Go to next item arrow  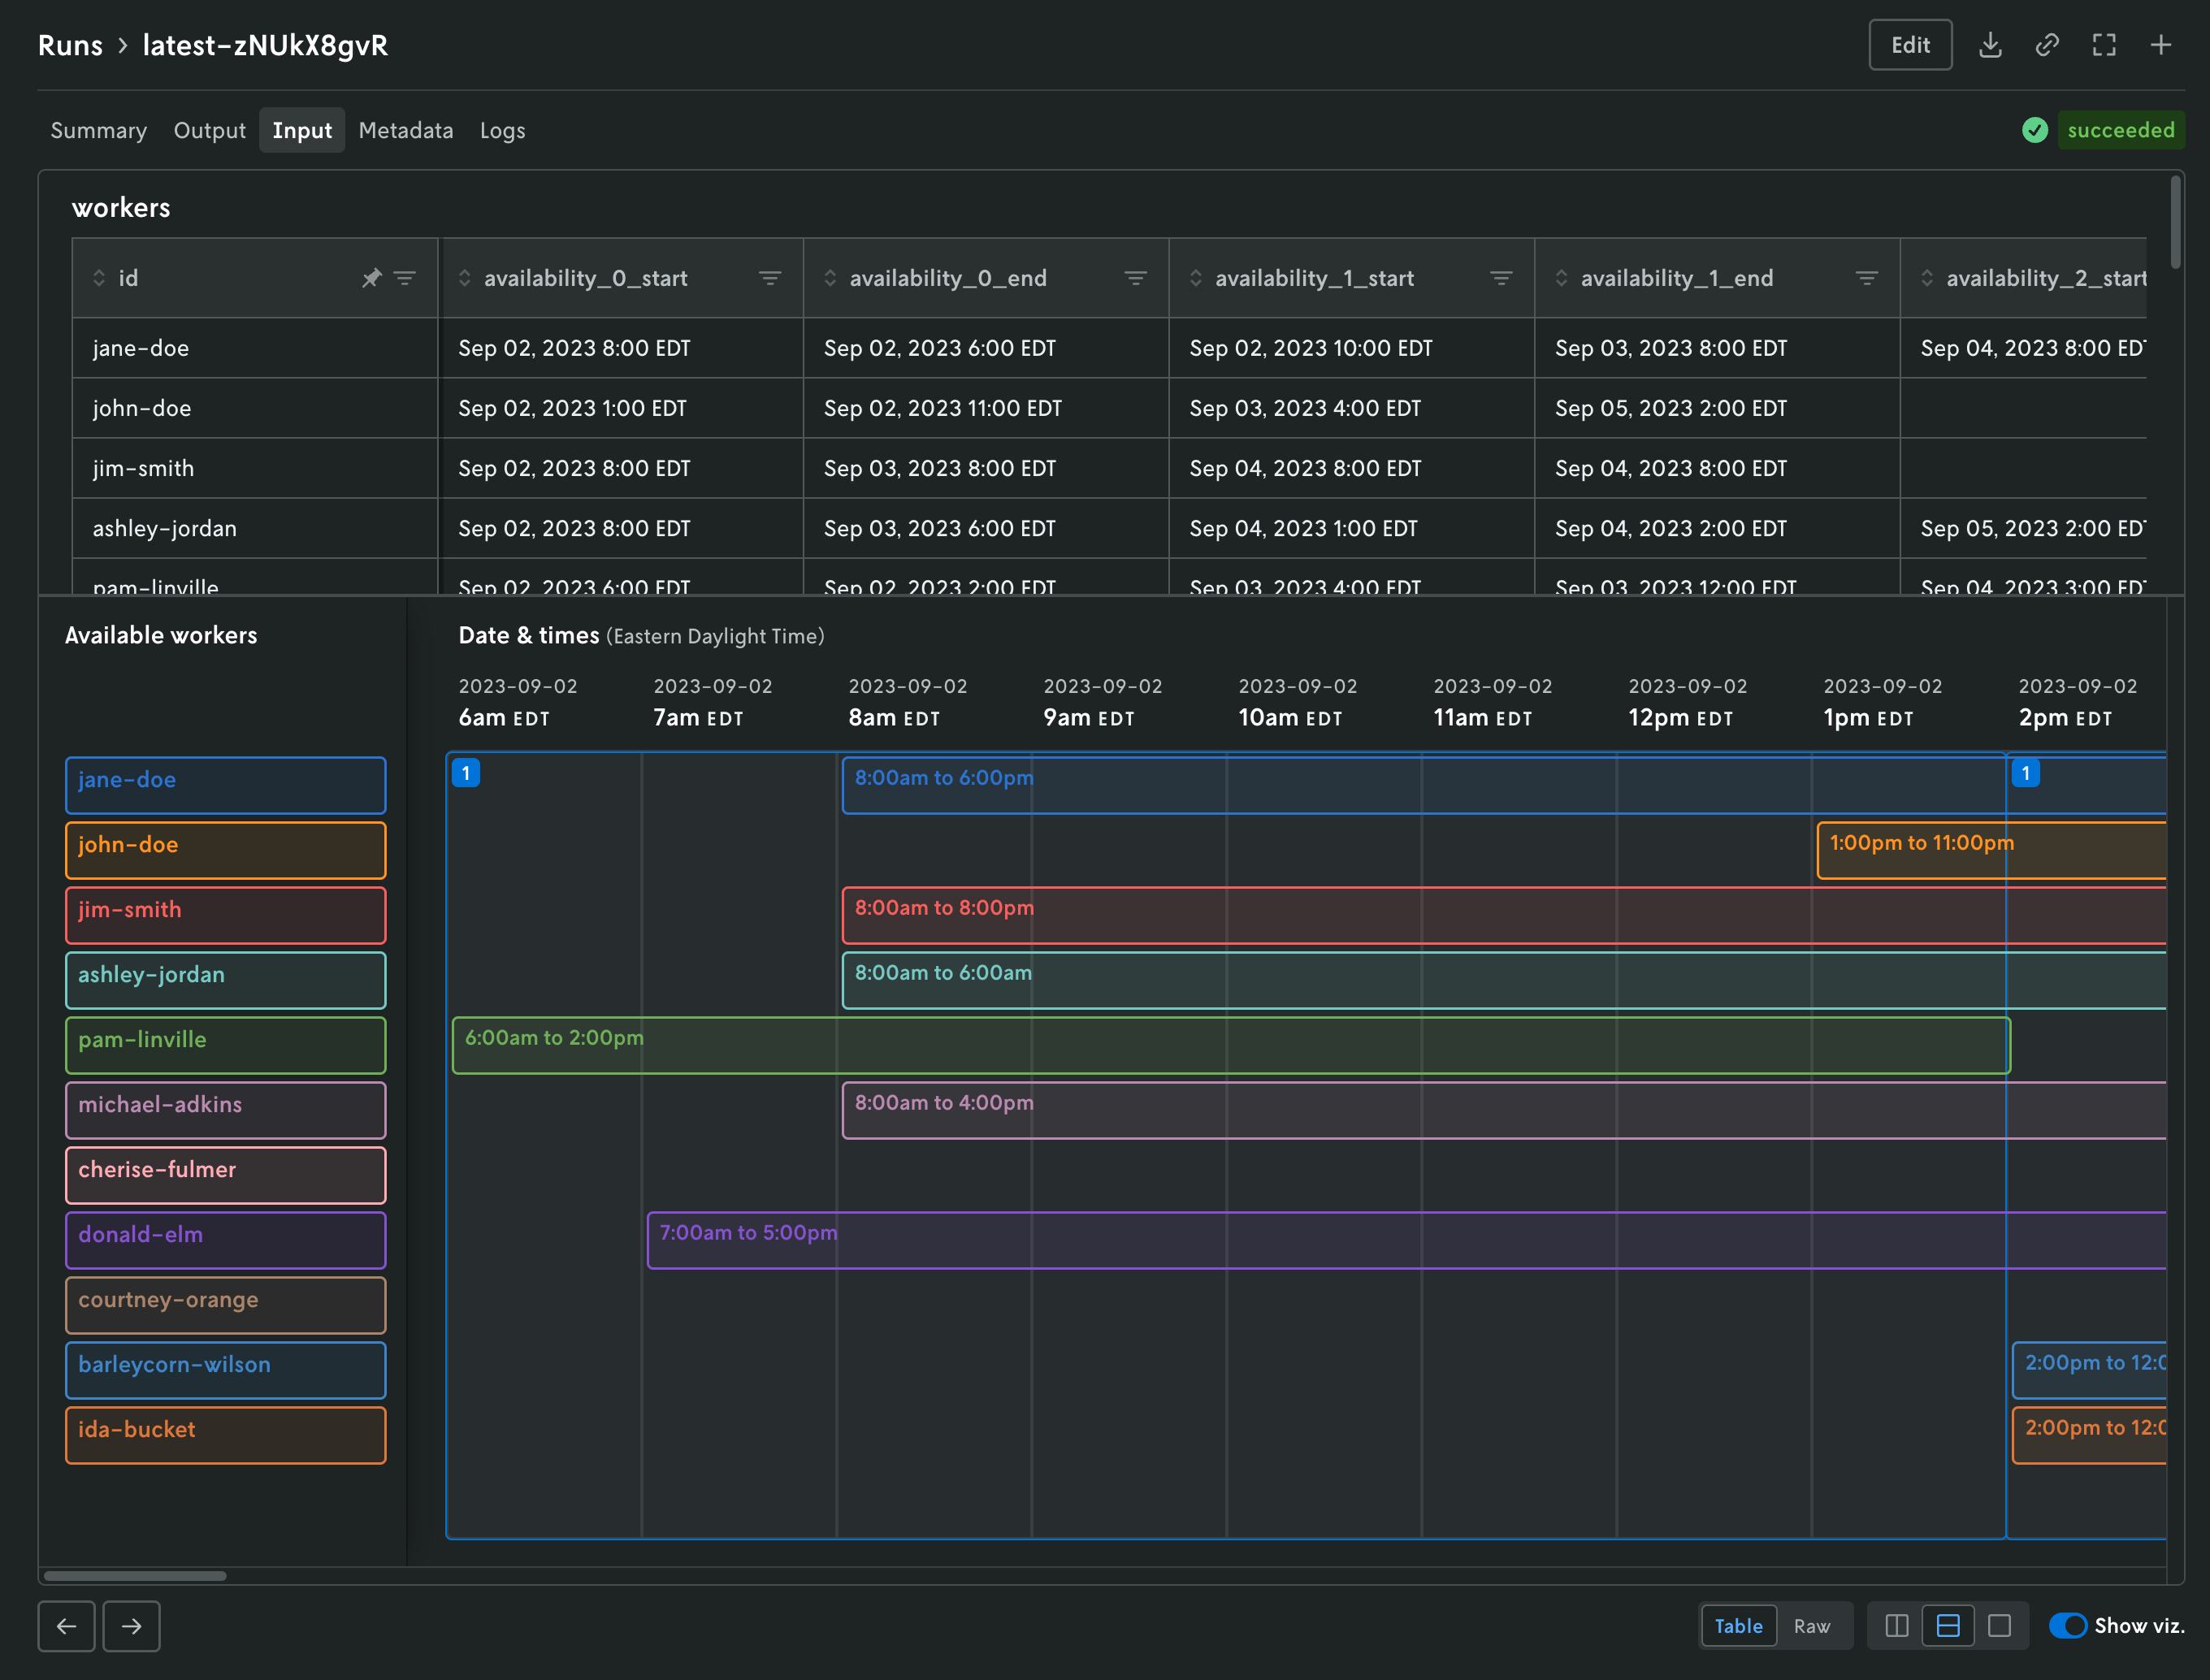tap(131, 1626)
